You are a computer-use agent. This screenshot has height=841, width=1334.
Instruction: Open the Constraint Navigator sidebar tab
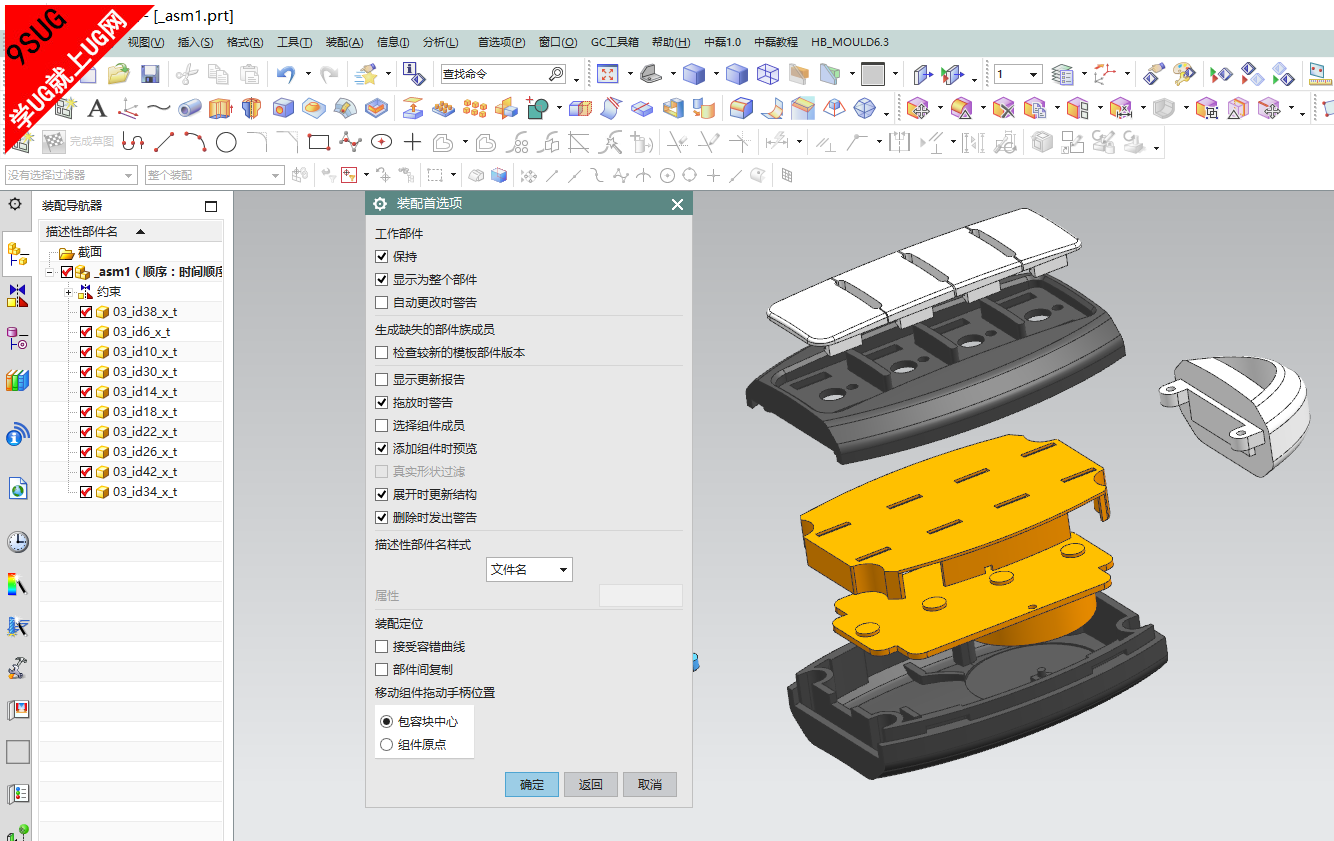[18, 295]
